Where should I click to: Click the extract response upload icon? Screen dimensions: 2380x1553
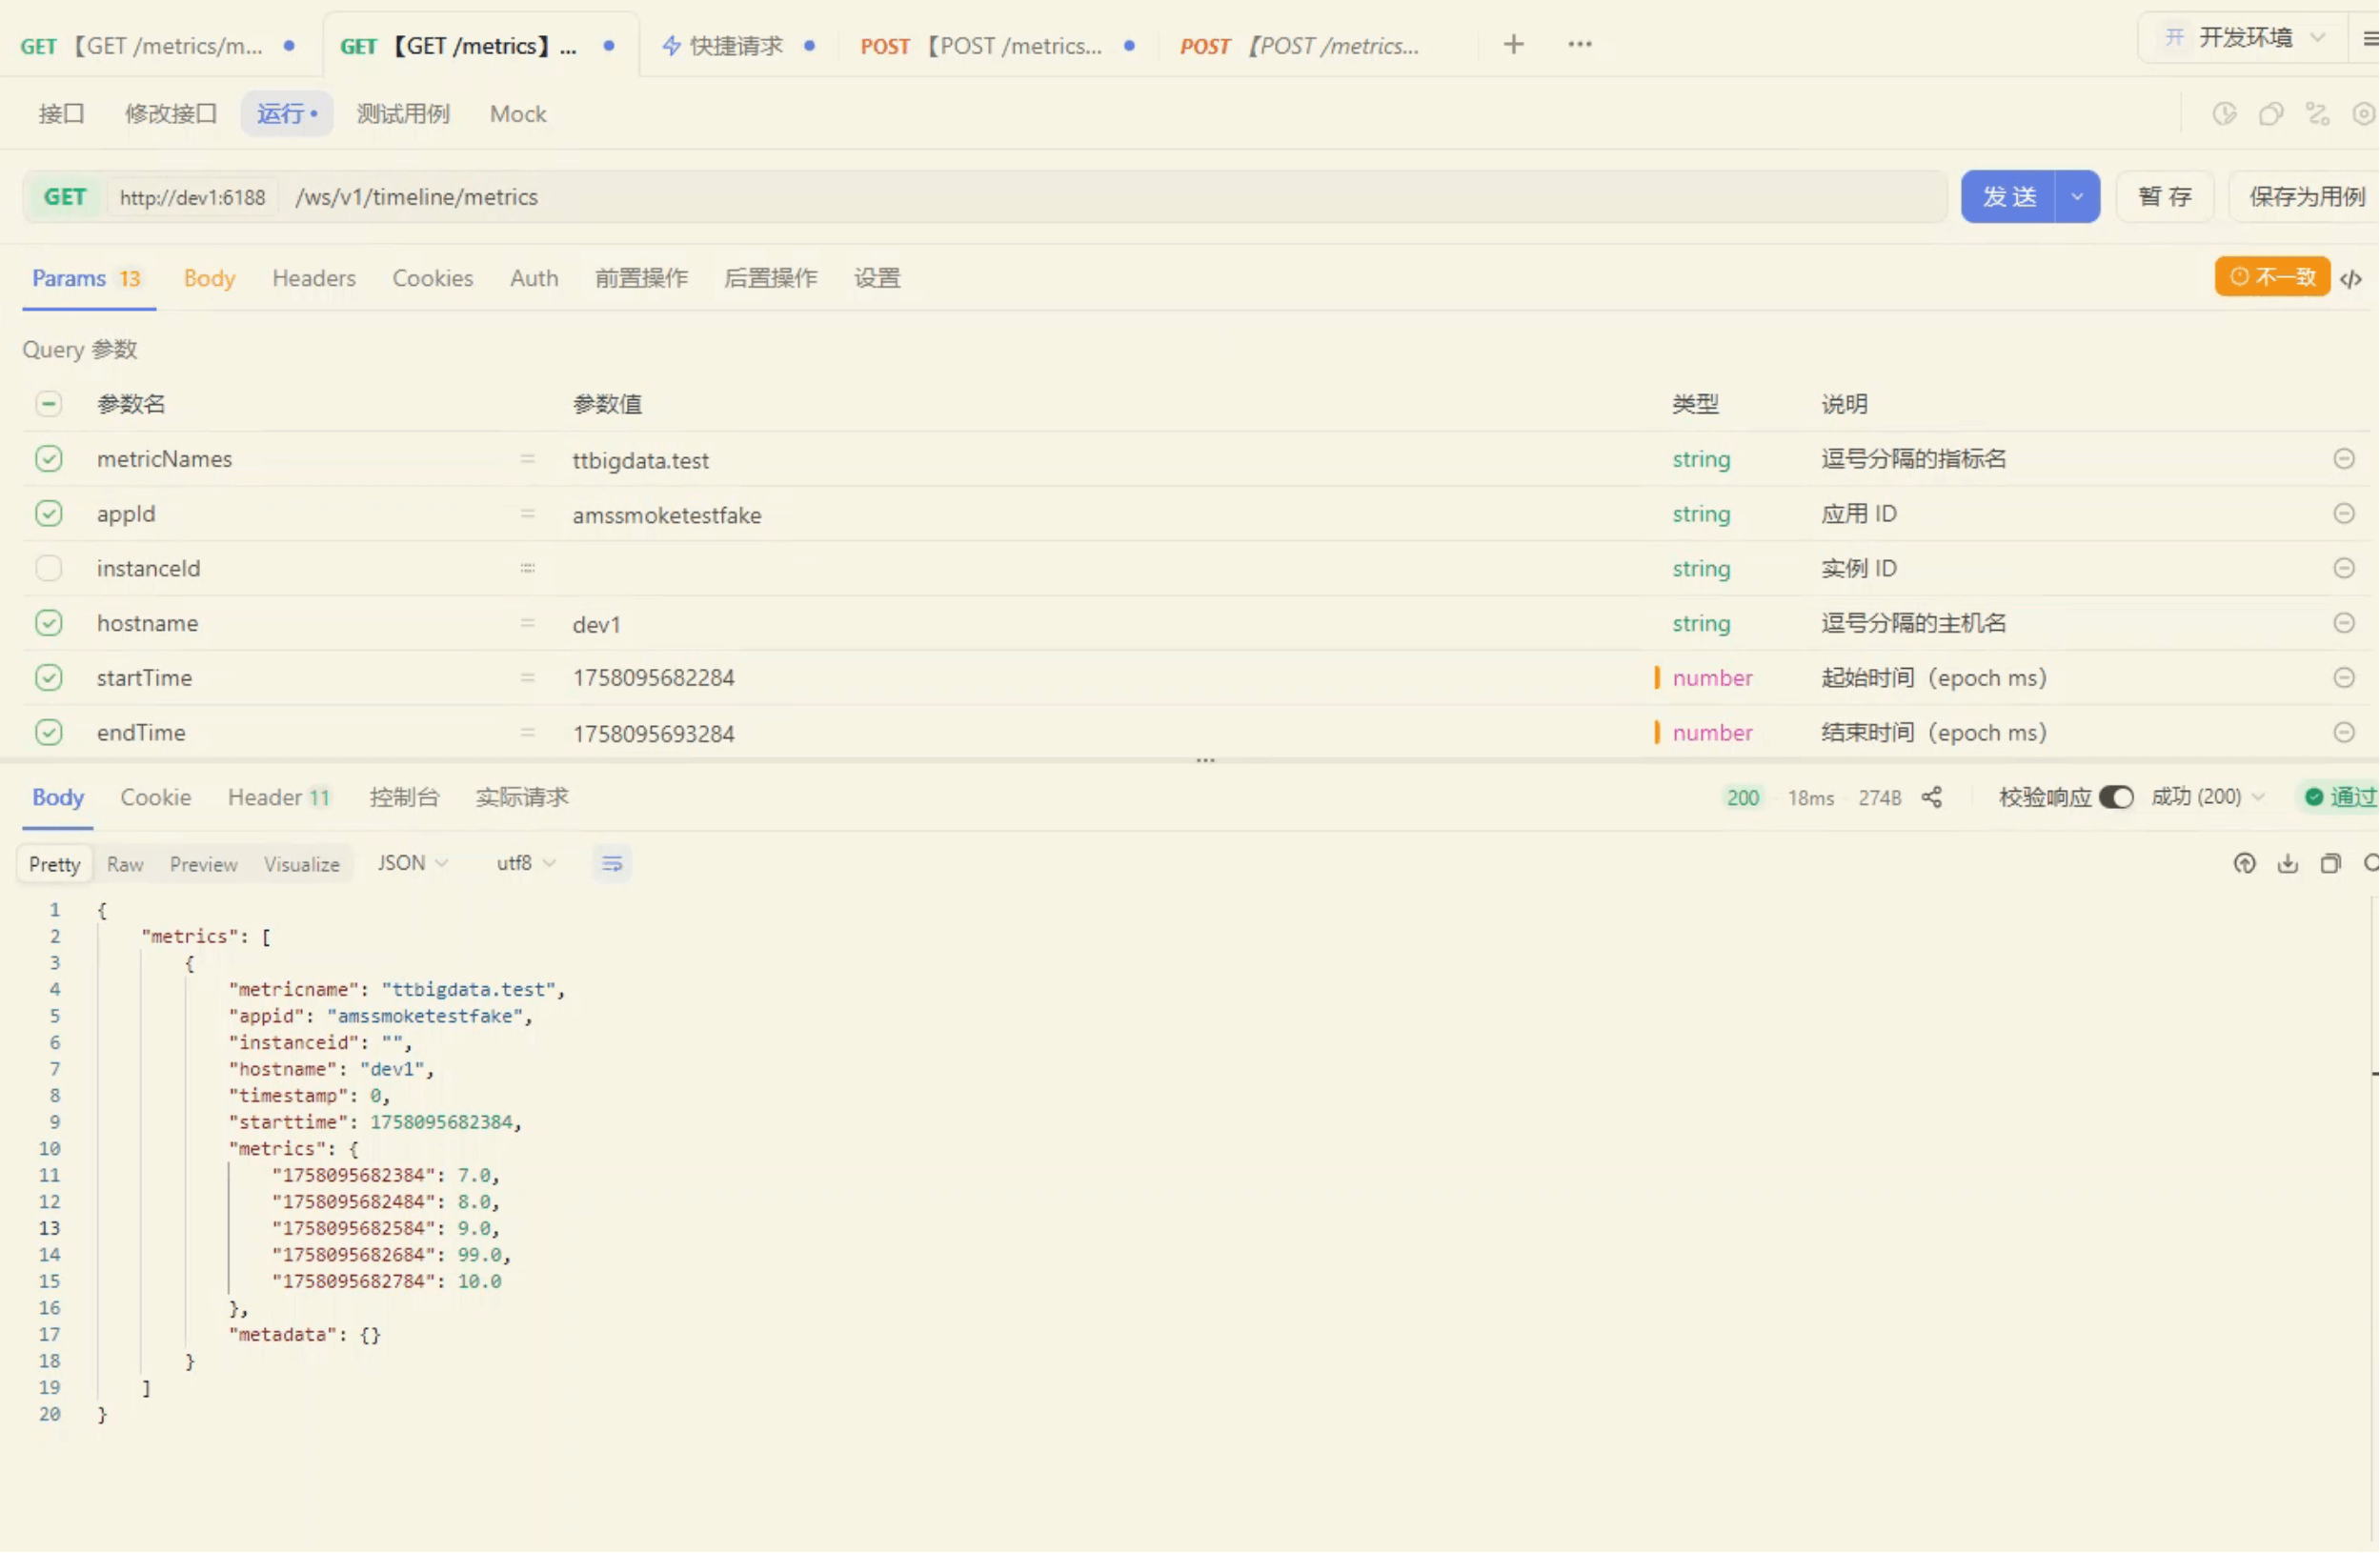click(x=2244, y=864)
